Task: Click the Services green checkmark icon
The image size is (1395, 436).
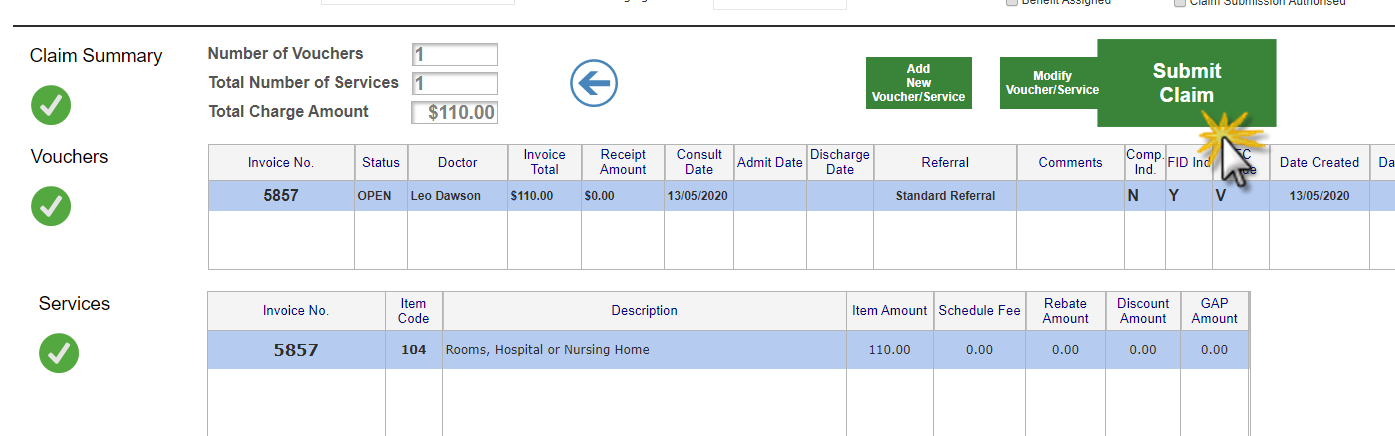Action: [59, 353]
